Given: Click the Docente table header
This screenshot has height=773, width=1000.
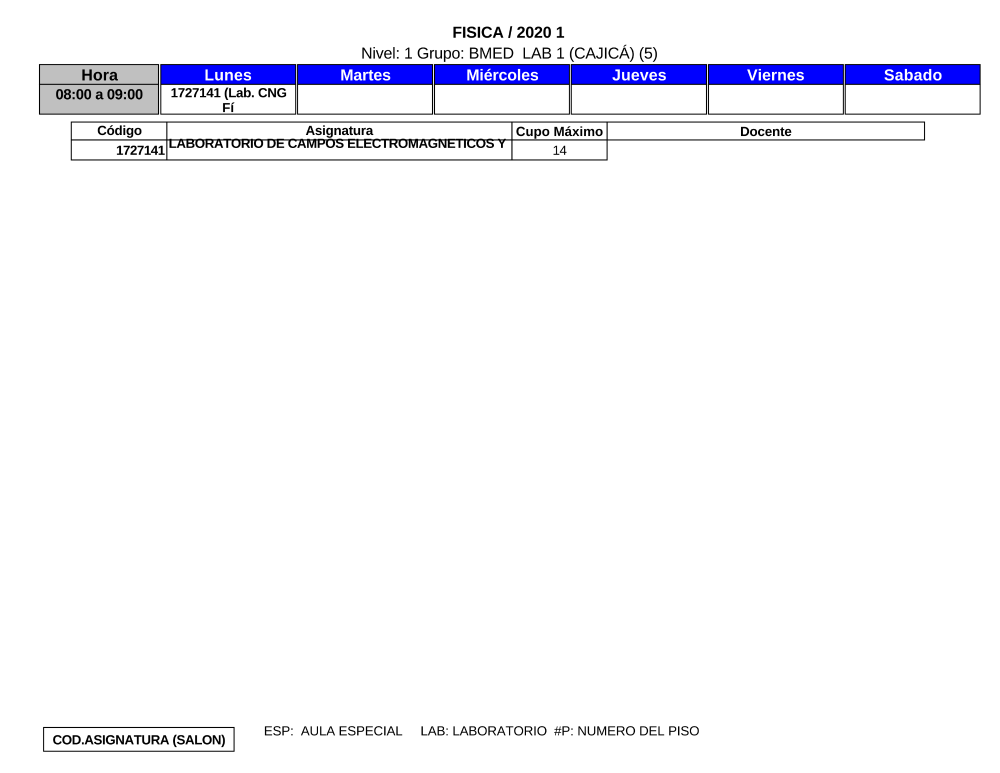Looking at the screenshot, I should click(765, 131).
